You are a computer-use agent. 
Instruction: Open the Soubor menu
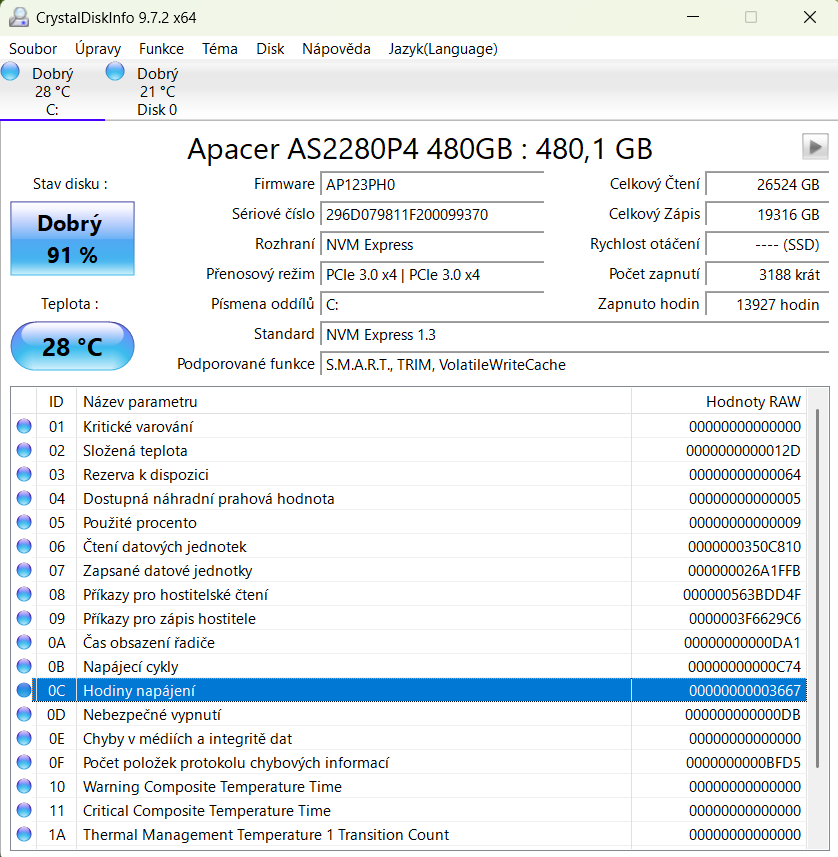coord(33,49)
